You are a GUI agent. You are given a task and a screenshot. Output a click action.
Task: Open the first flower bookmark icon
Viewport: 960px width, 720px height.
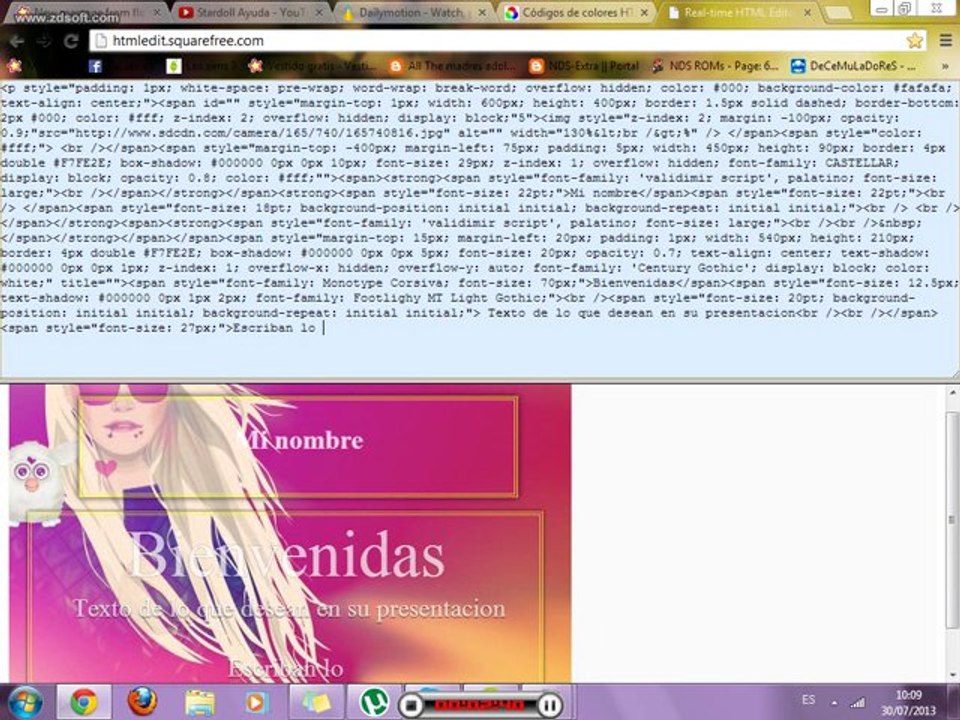[x=13, y=66]
